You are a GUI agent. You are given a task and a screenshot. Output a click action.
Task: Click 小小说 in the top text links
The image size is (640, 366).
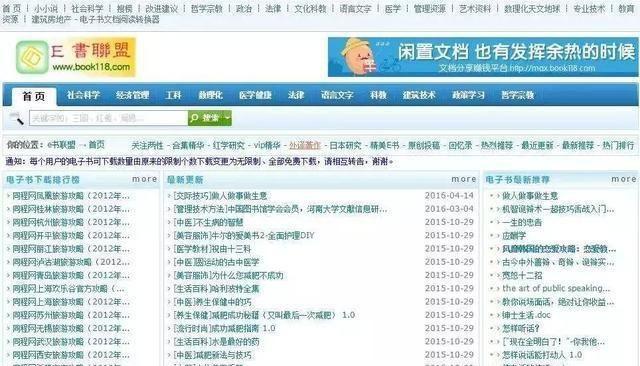46,9
